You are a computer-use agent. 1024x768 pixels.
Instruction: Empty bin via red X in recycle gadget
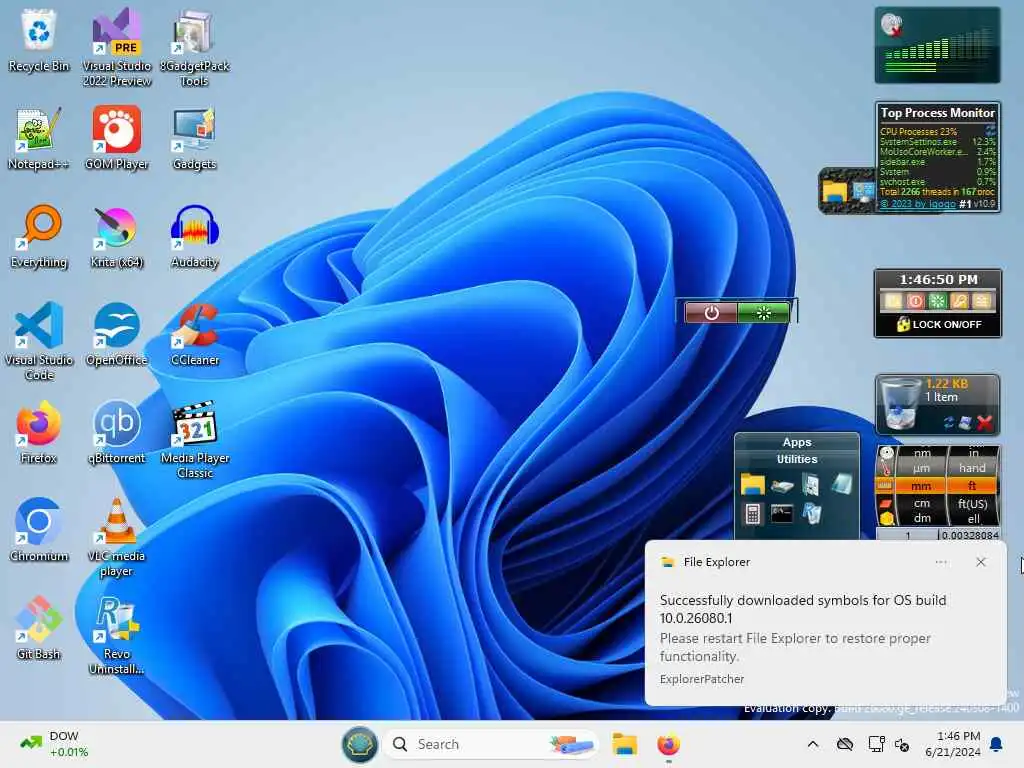985,423
